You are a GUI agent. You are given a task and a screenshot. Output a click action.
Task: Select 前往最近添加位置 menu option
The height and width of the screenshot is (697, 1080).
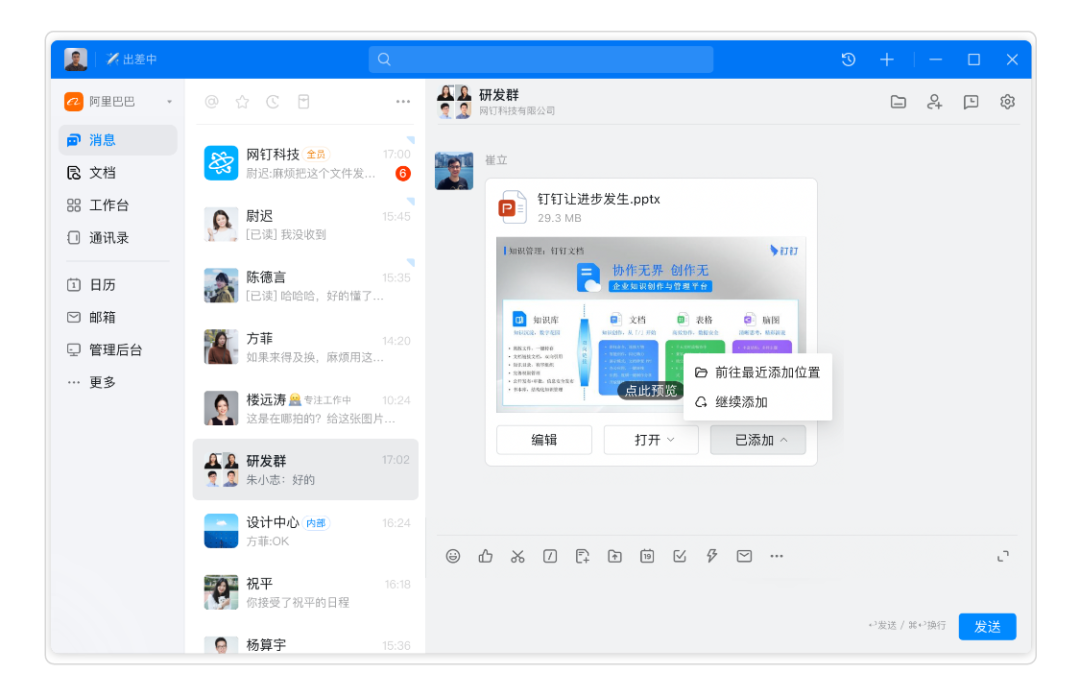point(757,372)
